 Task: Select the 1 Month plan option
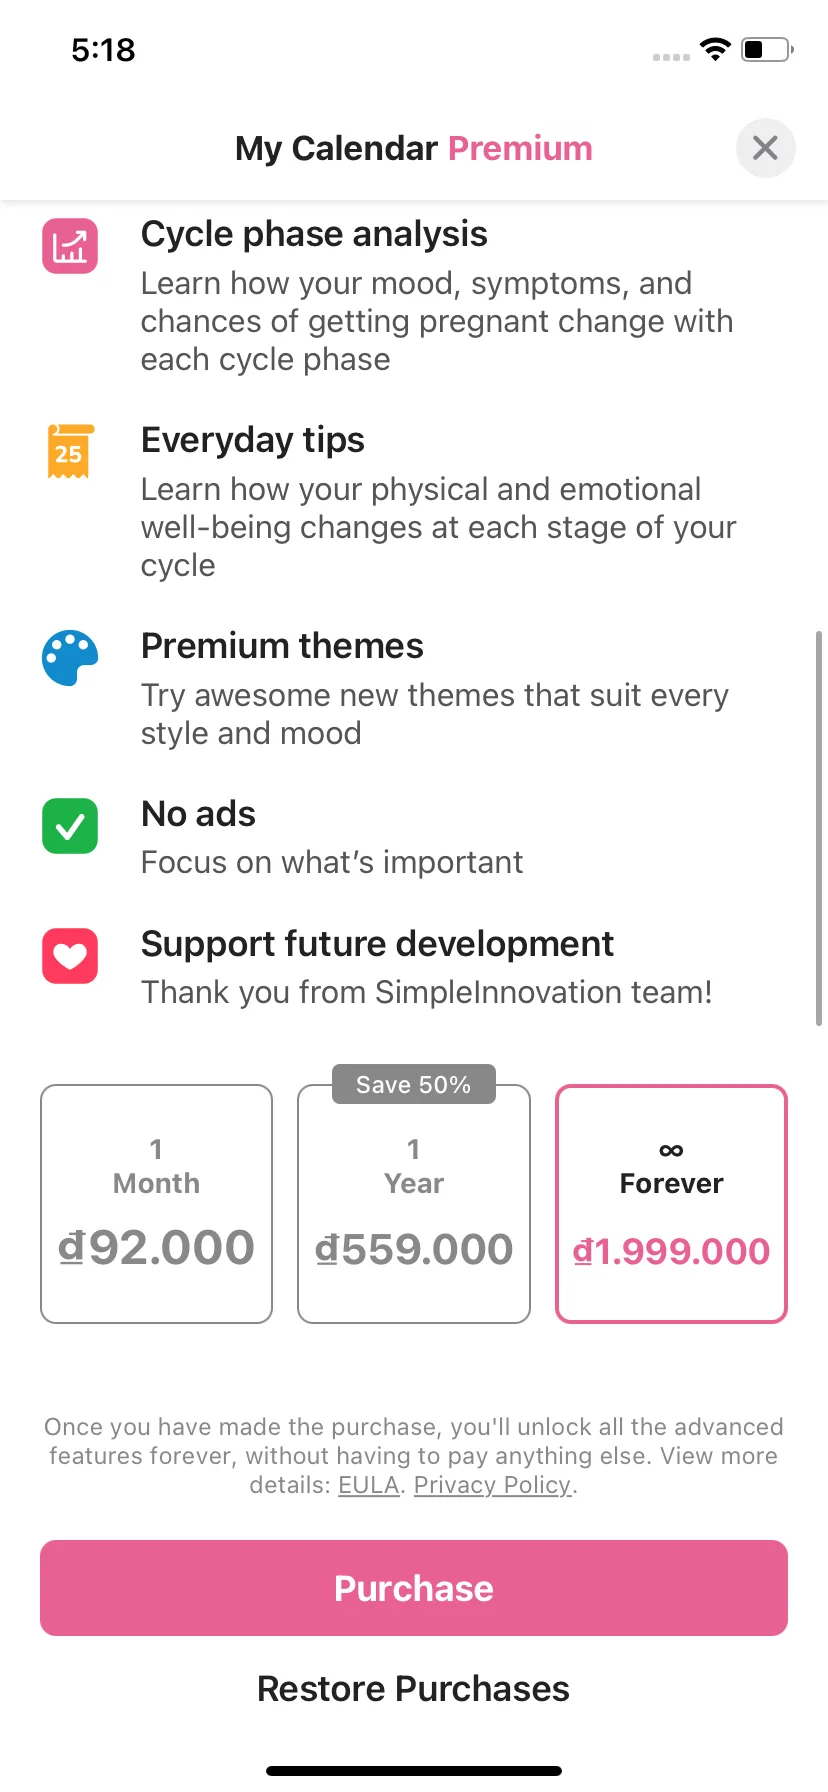157,1204
